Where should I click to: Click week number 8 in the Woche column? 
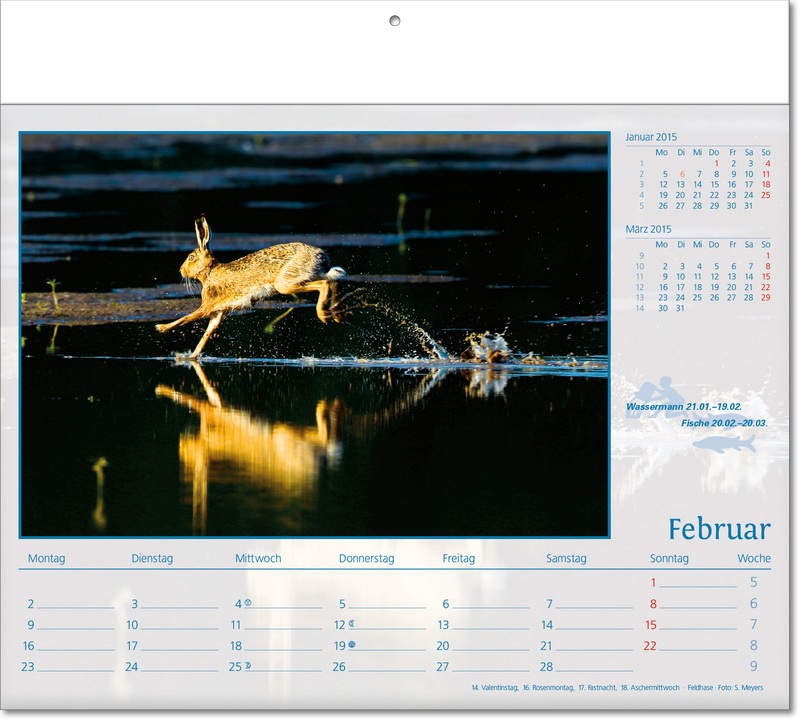click(x=754, y=645)
